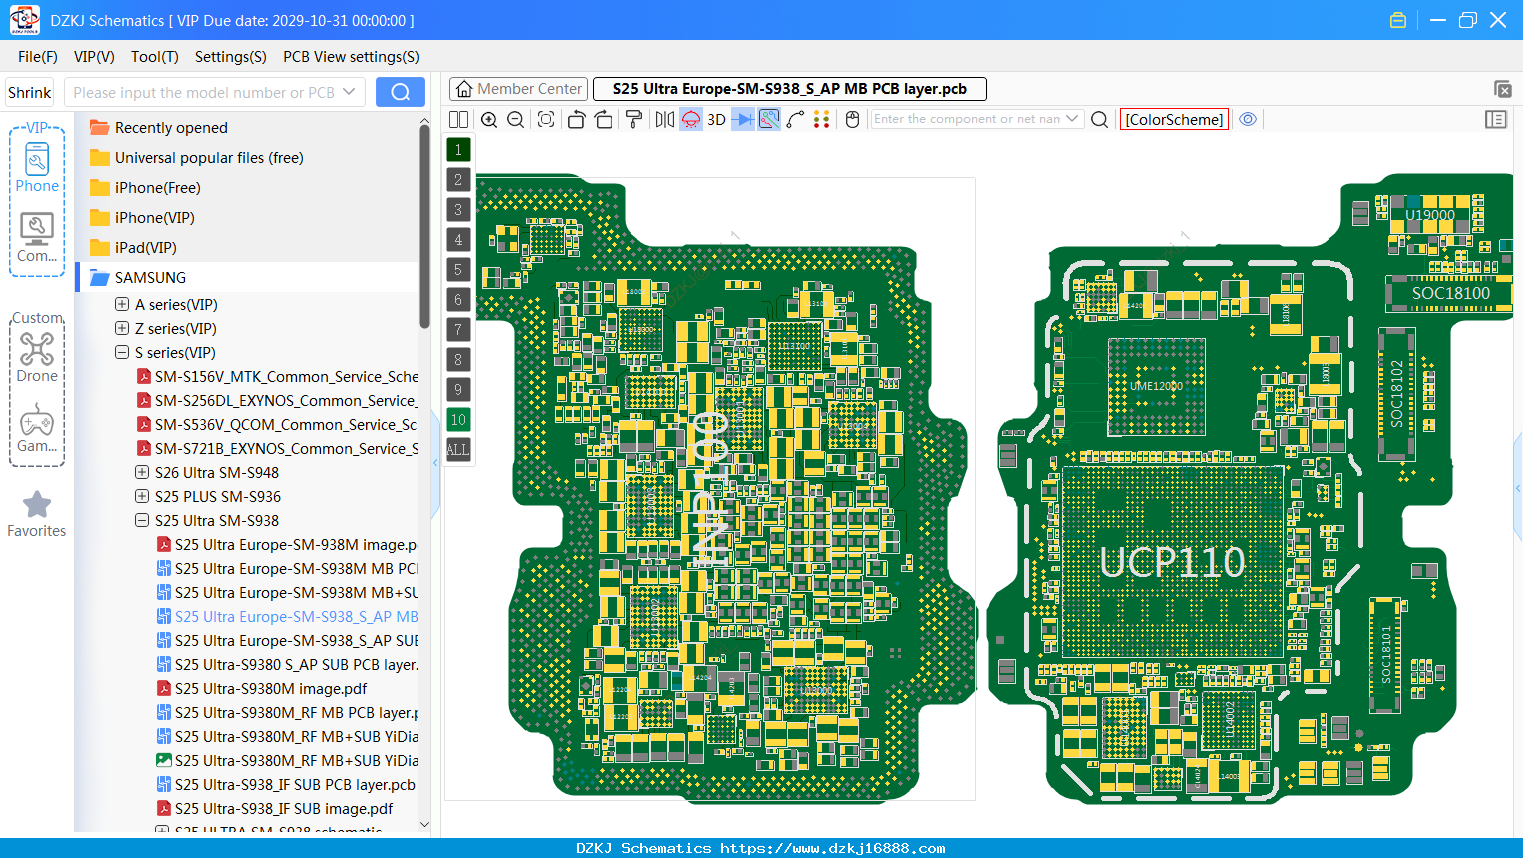1523x858 pixels.
Task: Click the blue search button
Action: coord(400,92)
